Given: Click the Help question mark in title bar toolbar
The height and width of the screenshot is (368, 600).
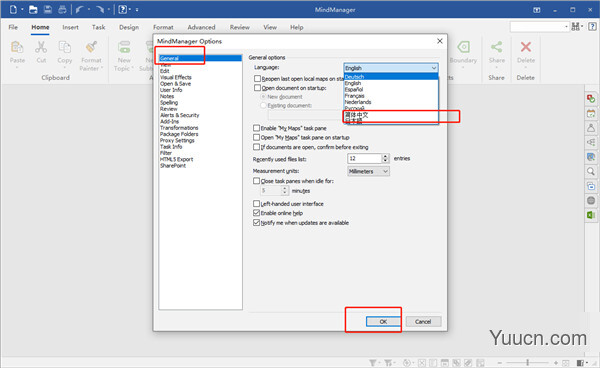Looking at the screenshot, I should 122,9.
